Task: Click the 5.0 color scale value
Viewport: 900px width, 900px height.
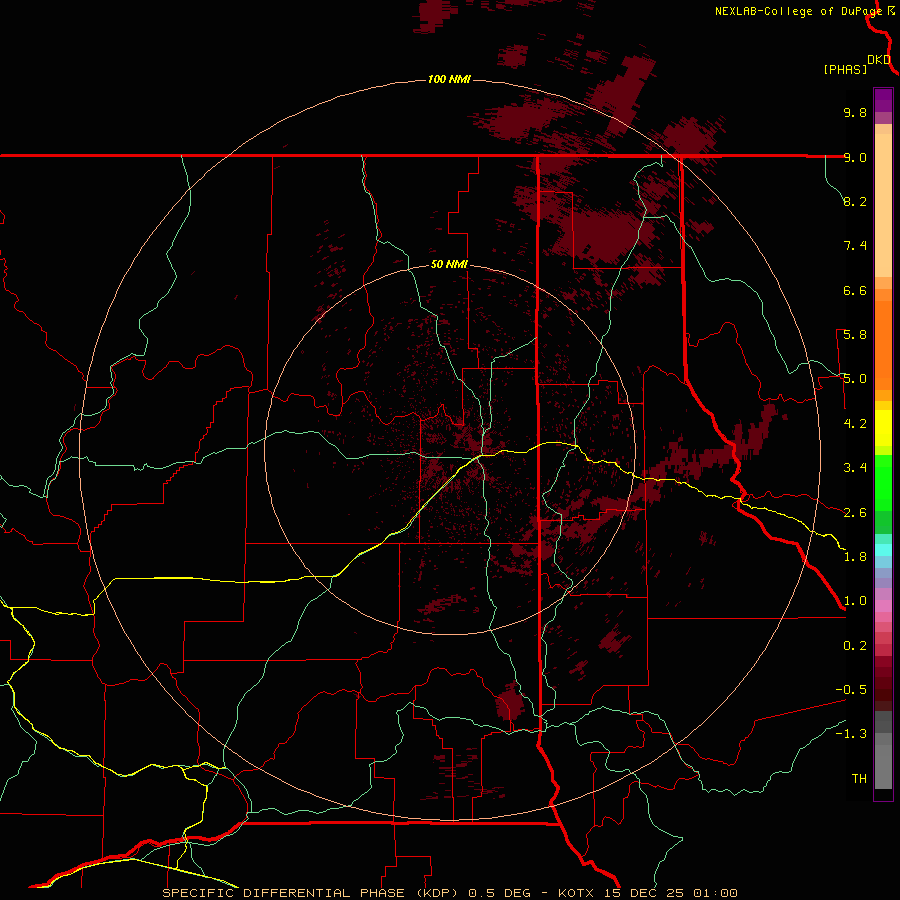Action: tap(855, 379)
